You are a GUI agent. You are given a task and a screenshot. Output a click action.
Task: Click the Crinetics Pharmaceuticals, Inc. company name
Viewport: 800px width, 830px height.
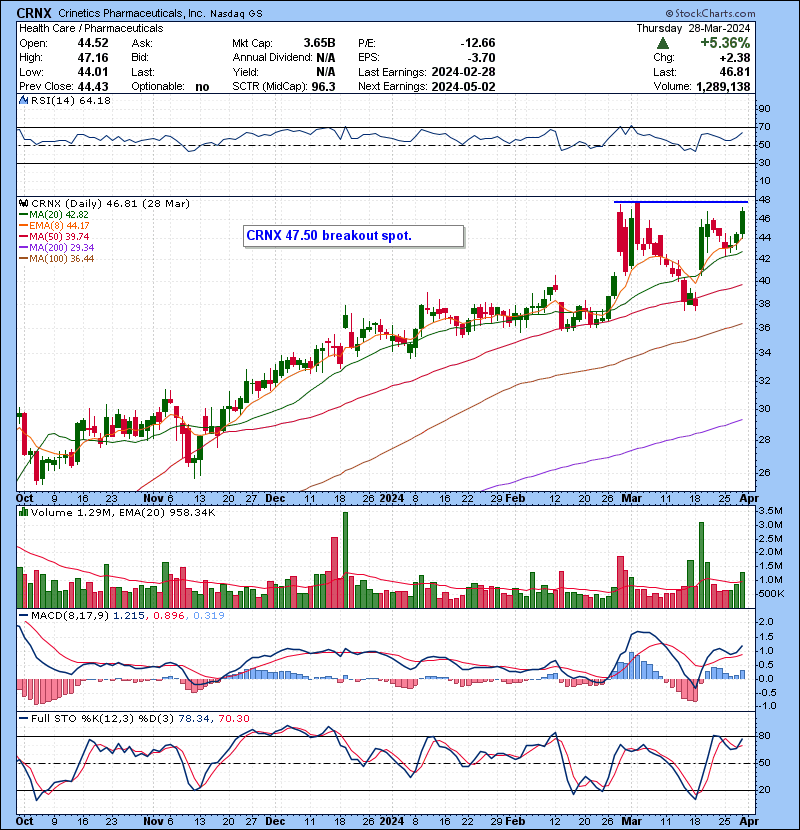point(131,13)
